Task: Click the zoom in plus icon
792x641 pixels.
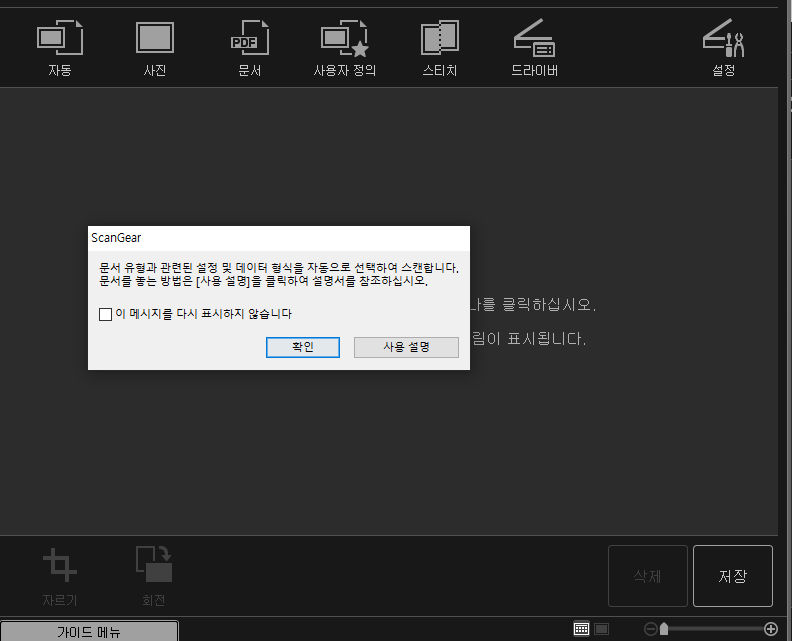Action: click(x=771, y=629)
